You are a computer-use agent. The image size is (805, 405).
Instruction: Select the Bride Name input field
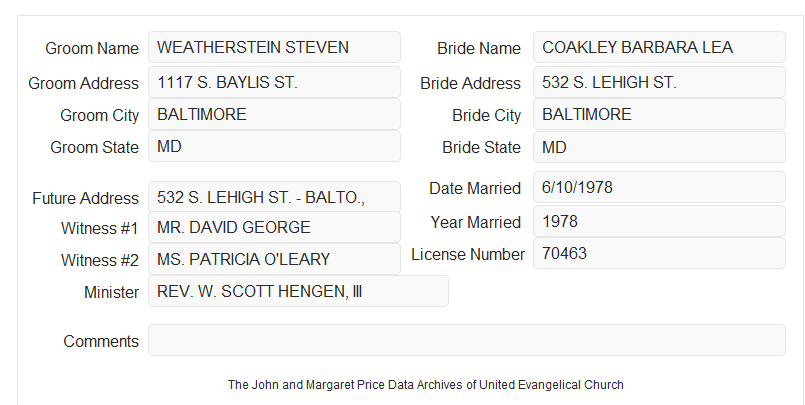[x=659, y=47]
